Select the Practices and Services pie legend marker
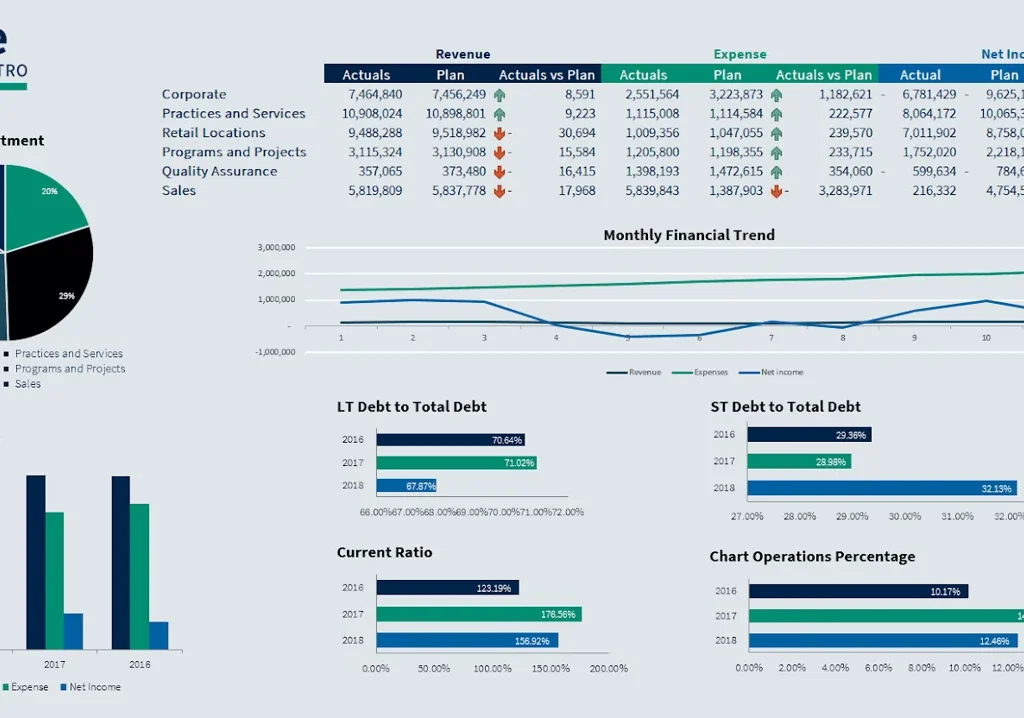This screenshot has height=718, width=1024. click(7, 354)
